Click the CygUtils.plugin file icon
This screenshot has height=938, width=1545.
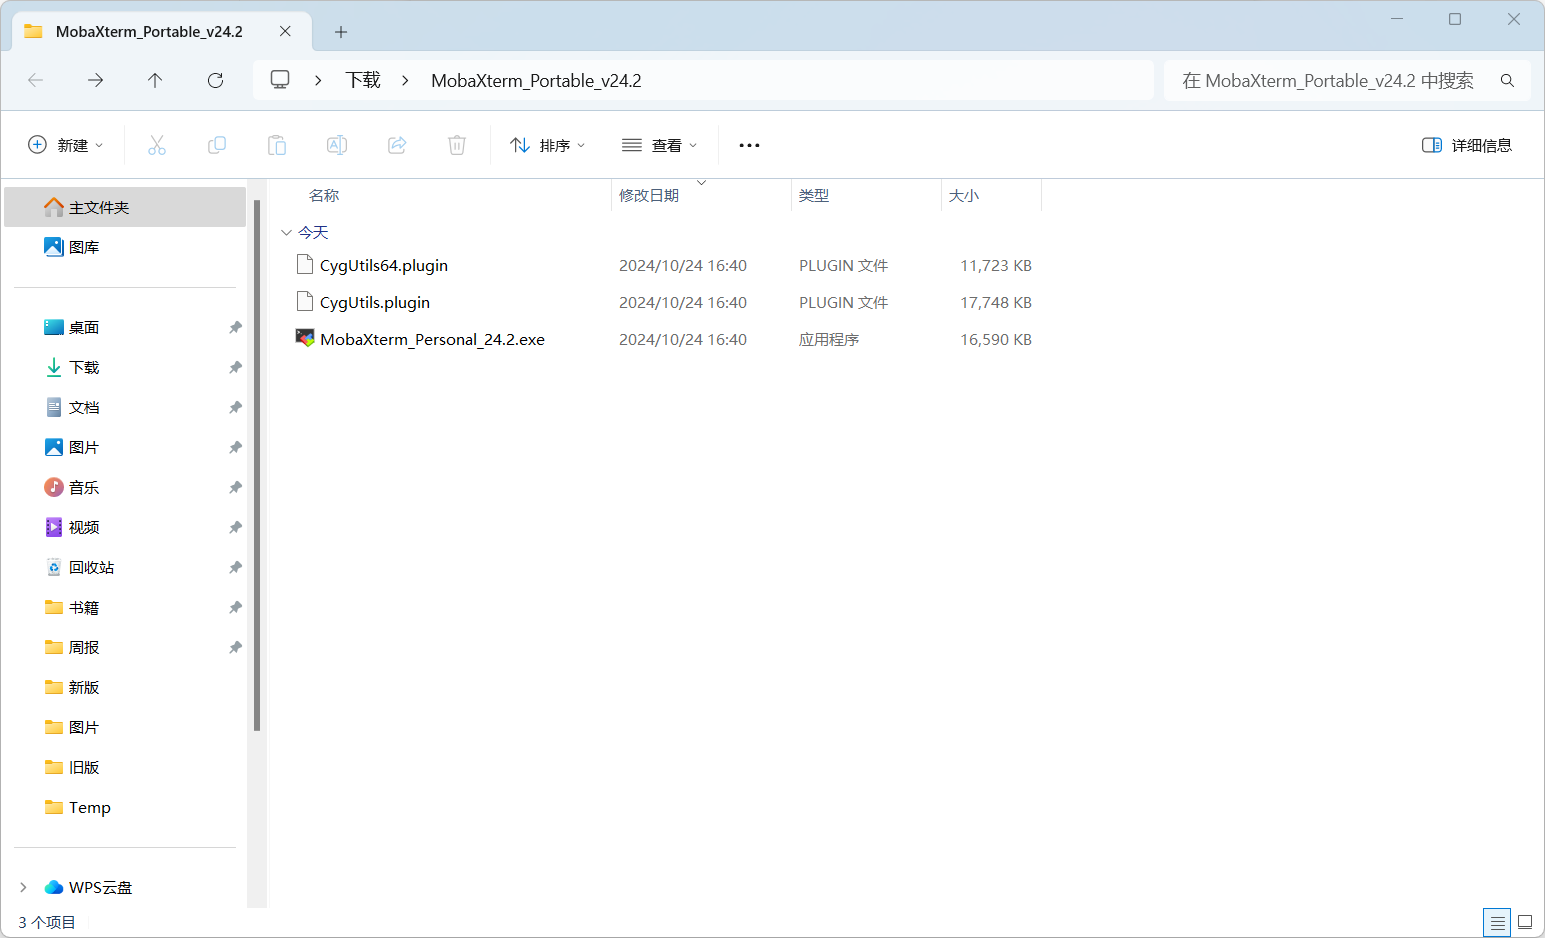305,301
